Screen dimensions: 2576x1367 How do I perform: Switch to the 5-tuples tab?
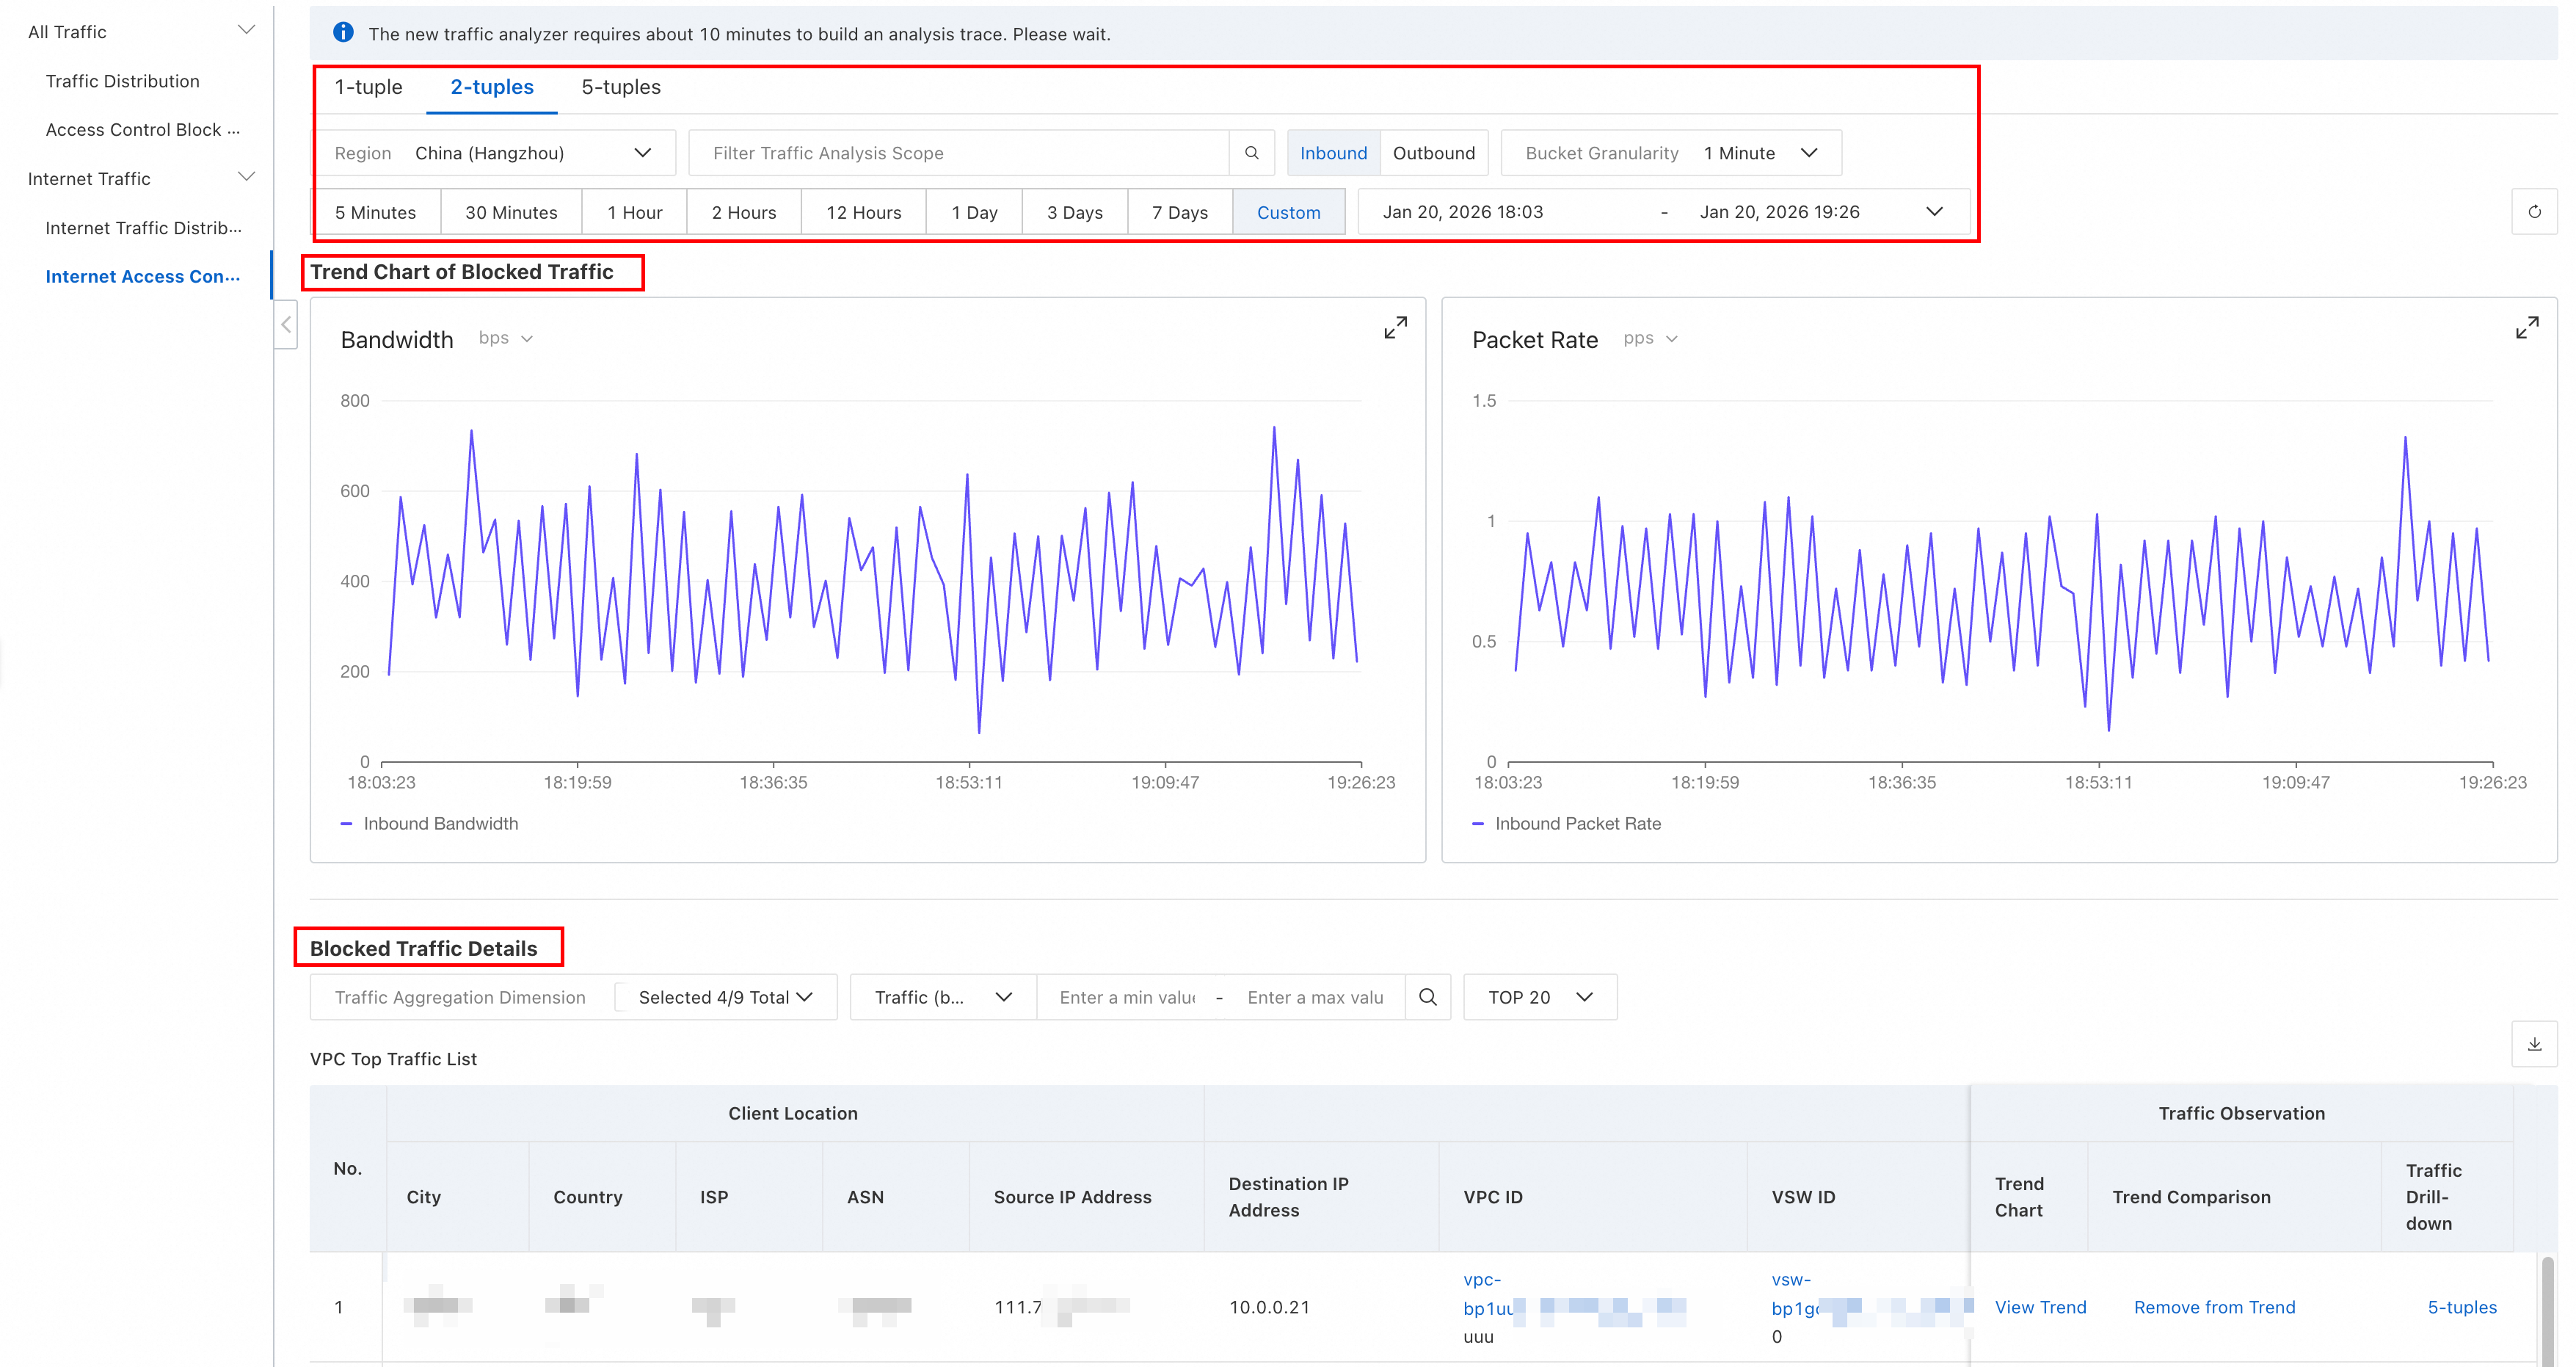pyautogui.click(x=620, y=87)
